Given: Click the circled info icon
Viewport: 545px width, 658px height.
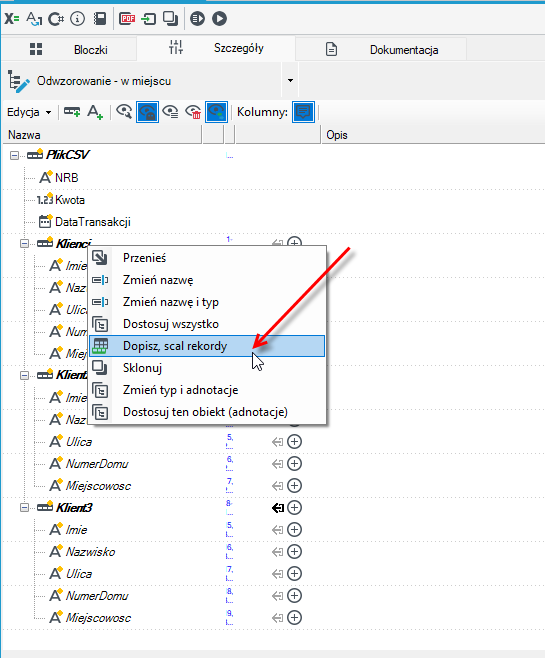Looking at the screenshot, I should click(78, 19).
